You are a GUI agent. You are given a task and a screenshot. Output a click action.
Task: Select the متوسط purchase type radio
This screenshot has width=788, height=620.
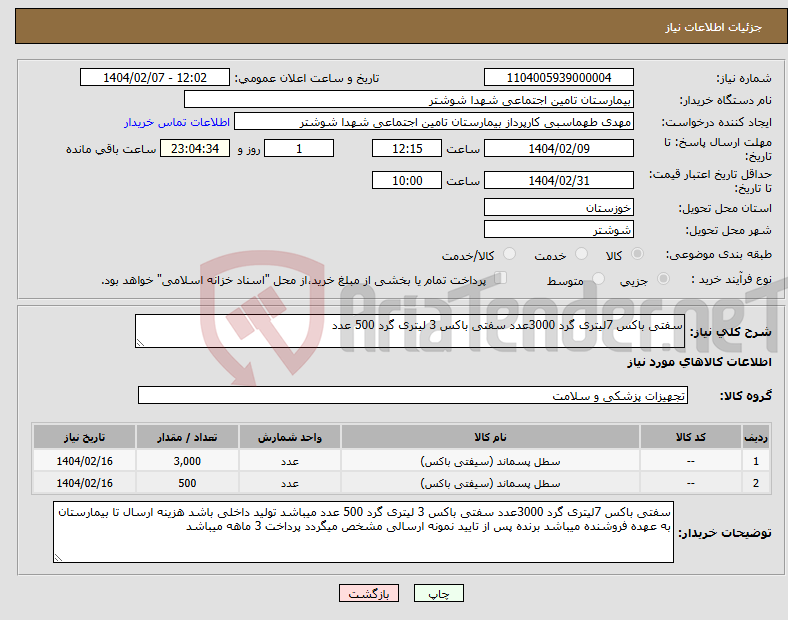coord(598,278)
